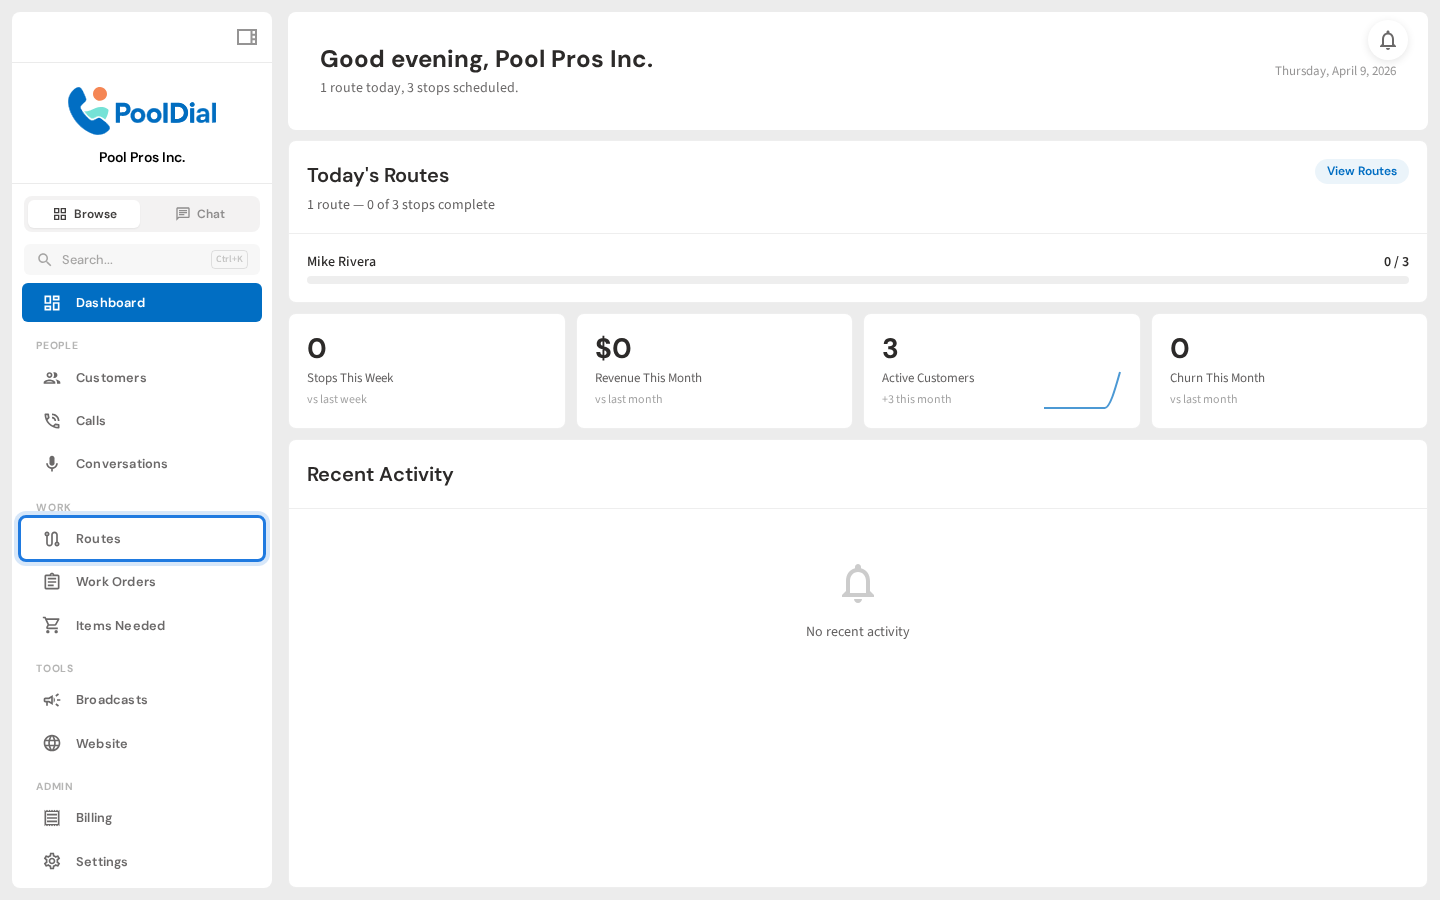Open Work Orders via clipboard icon

(52, 581)
